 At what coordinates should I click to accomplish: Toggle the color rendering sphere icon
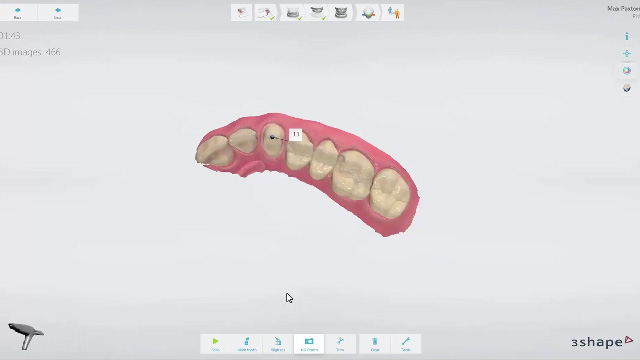[x=627, y=71]
